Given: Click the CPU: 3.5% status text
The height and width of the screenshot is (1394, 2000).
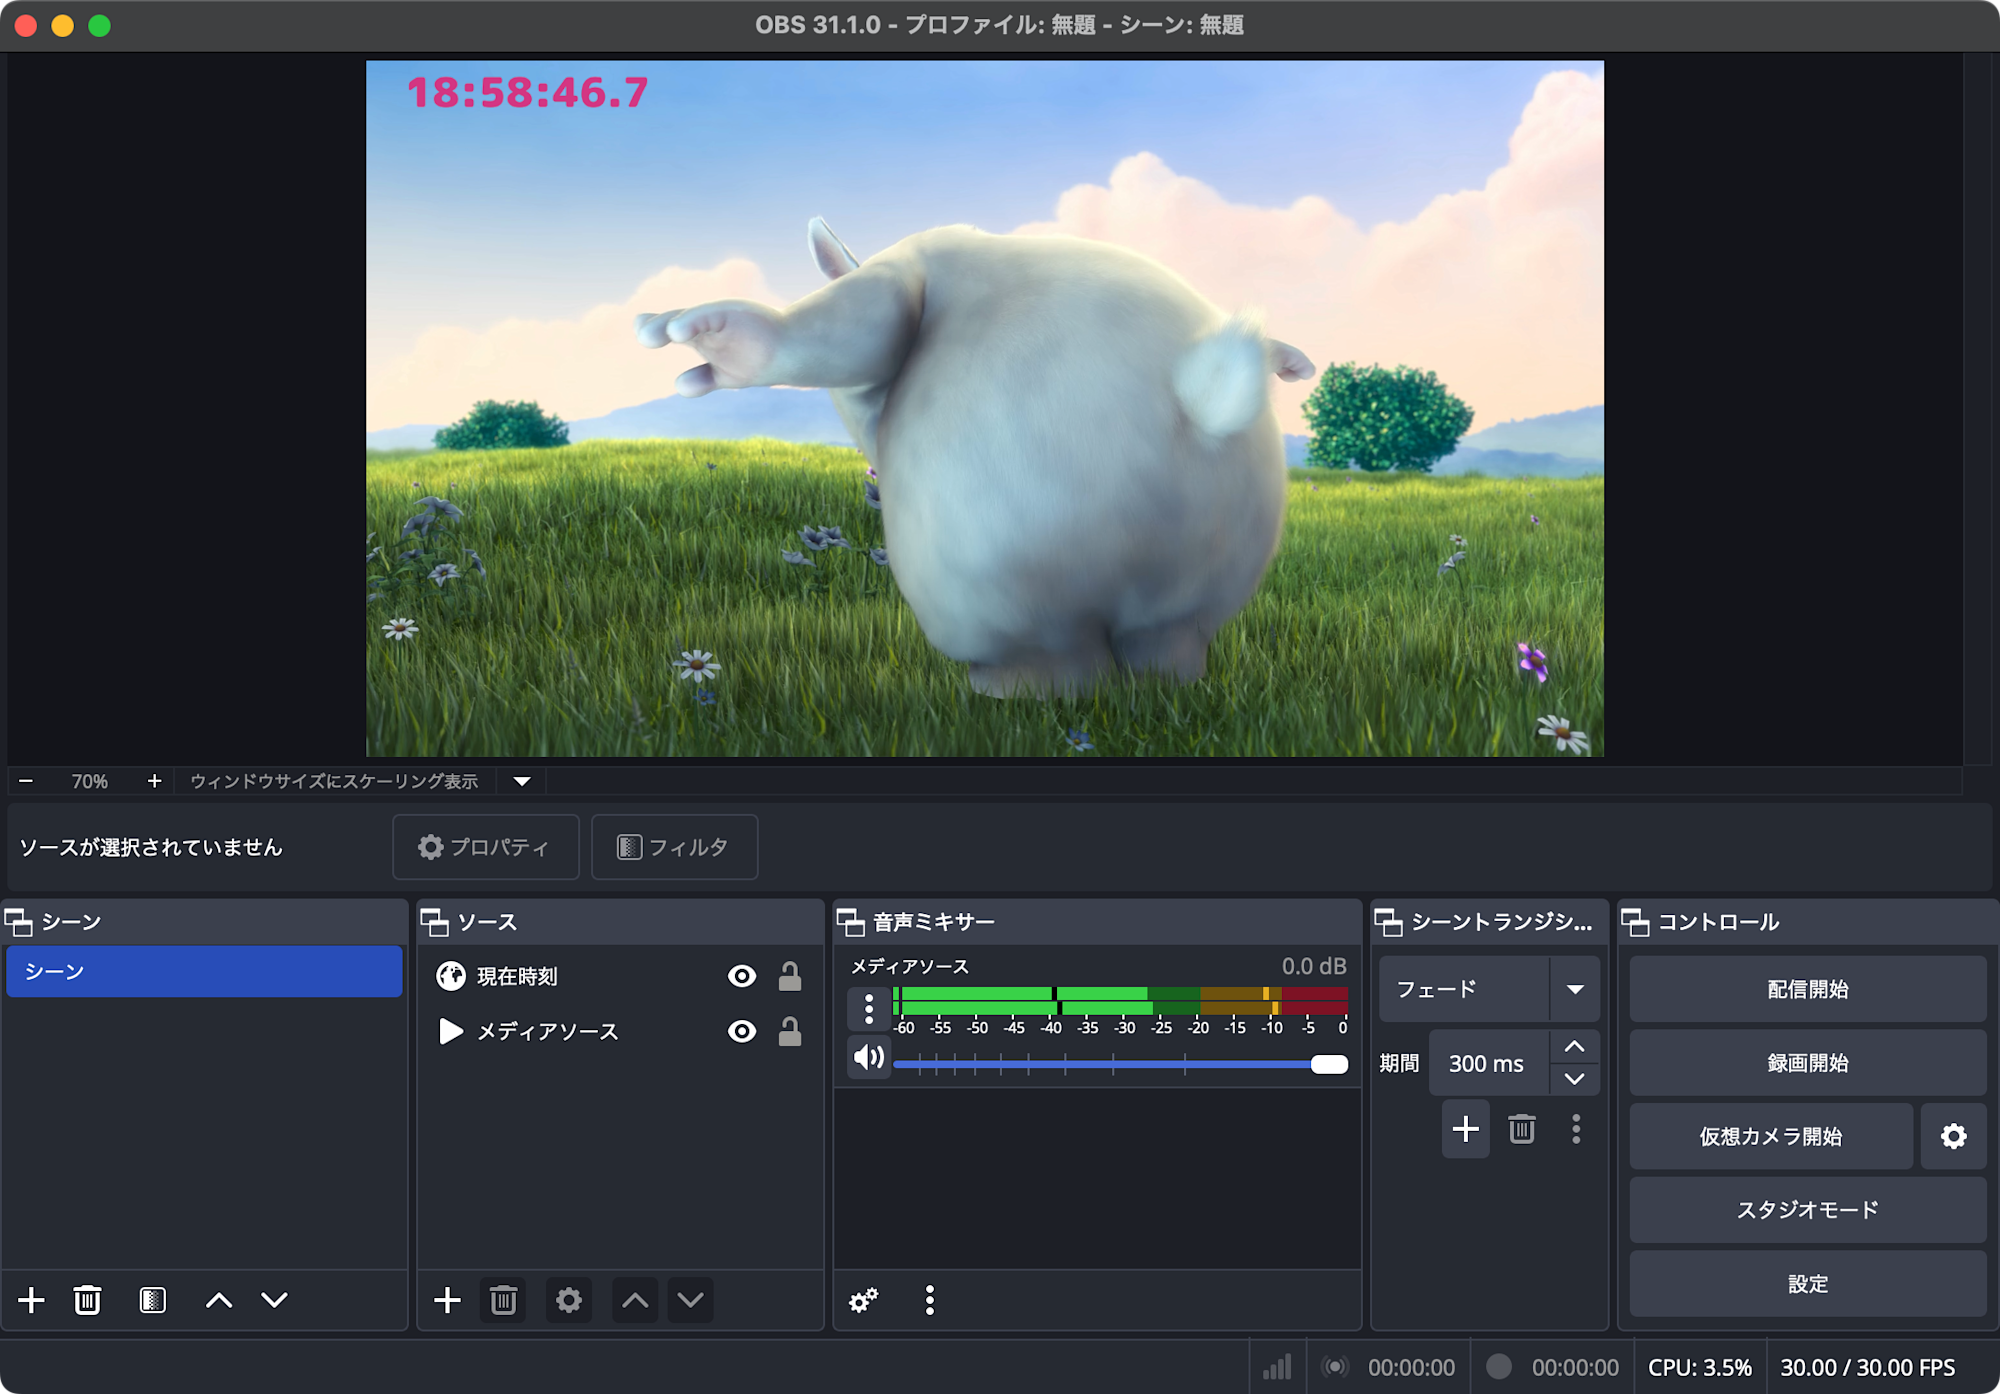Looking at the screenshot, I should coord(1700,1367).
